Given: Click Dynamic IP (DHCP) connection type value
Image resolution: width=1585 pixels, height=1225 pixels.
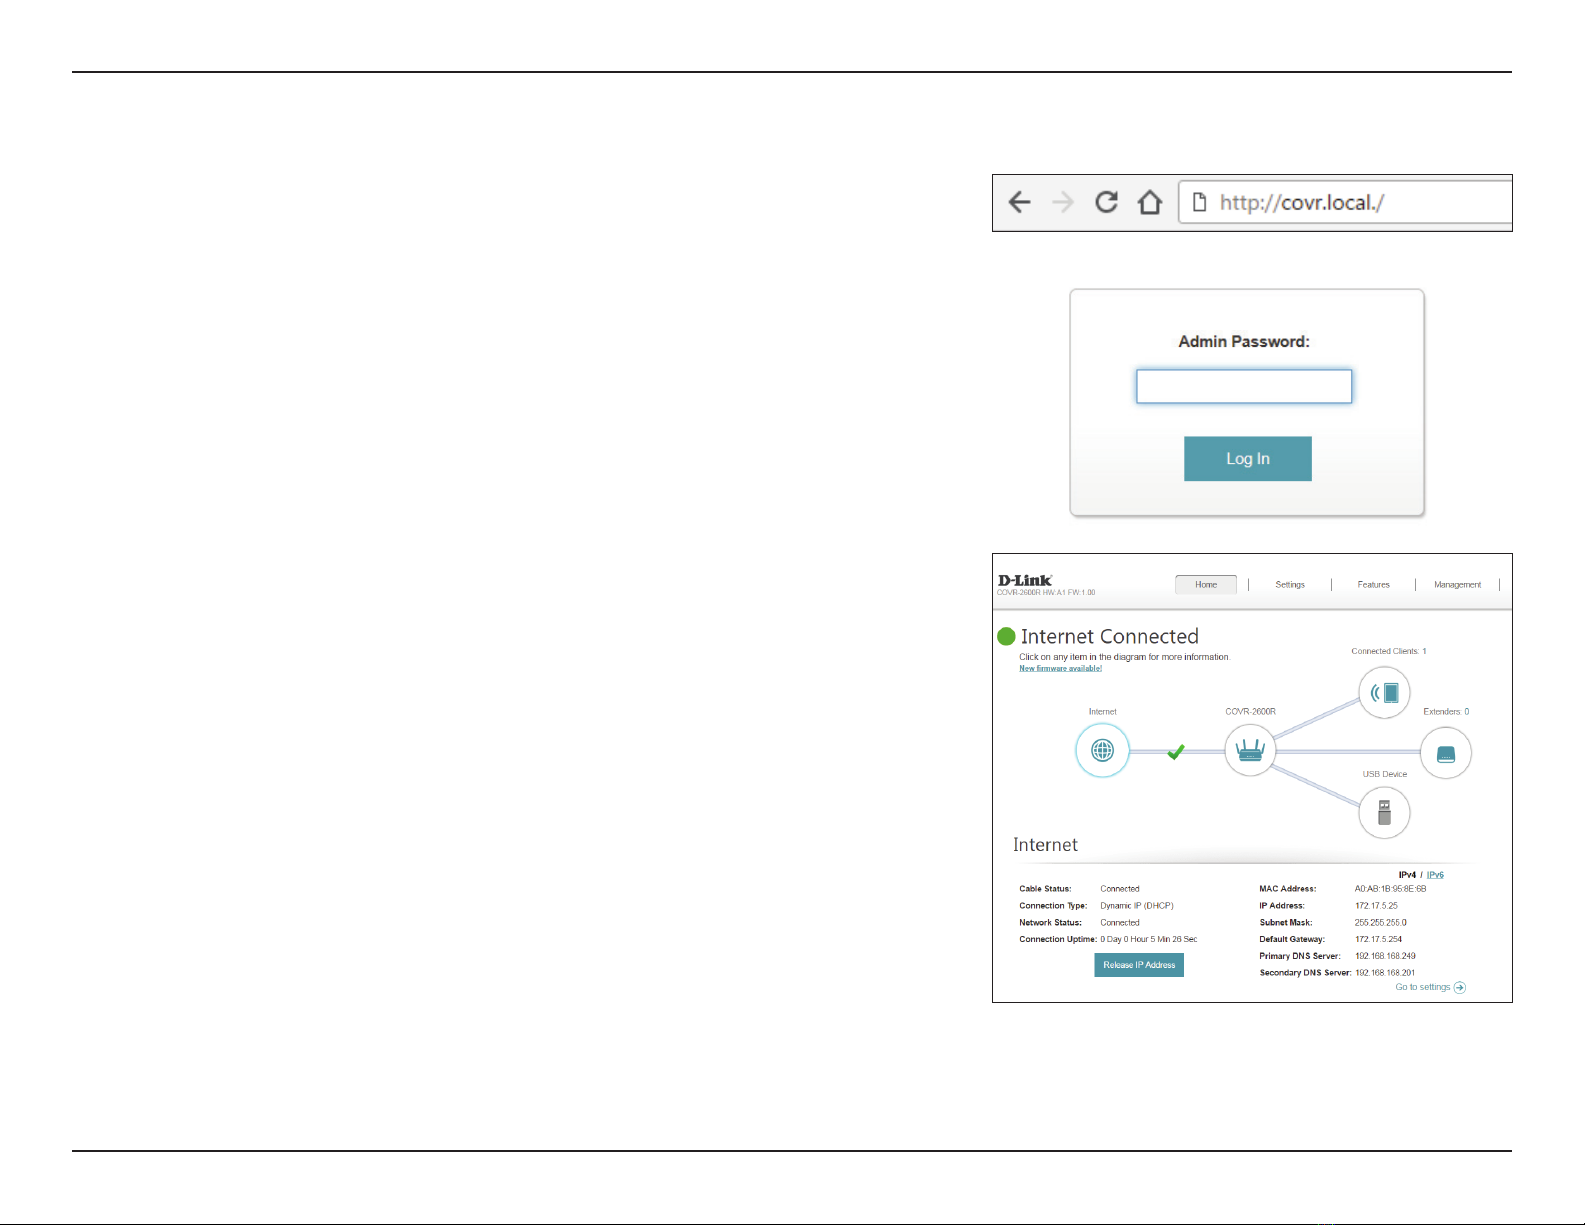Looking at the screenshot, I should point(1137,906).
